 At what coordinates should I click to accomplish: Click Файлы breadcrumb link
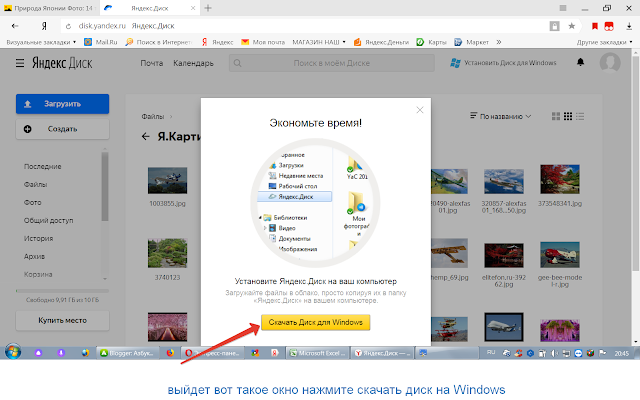tap(153, 117)
